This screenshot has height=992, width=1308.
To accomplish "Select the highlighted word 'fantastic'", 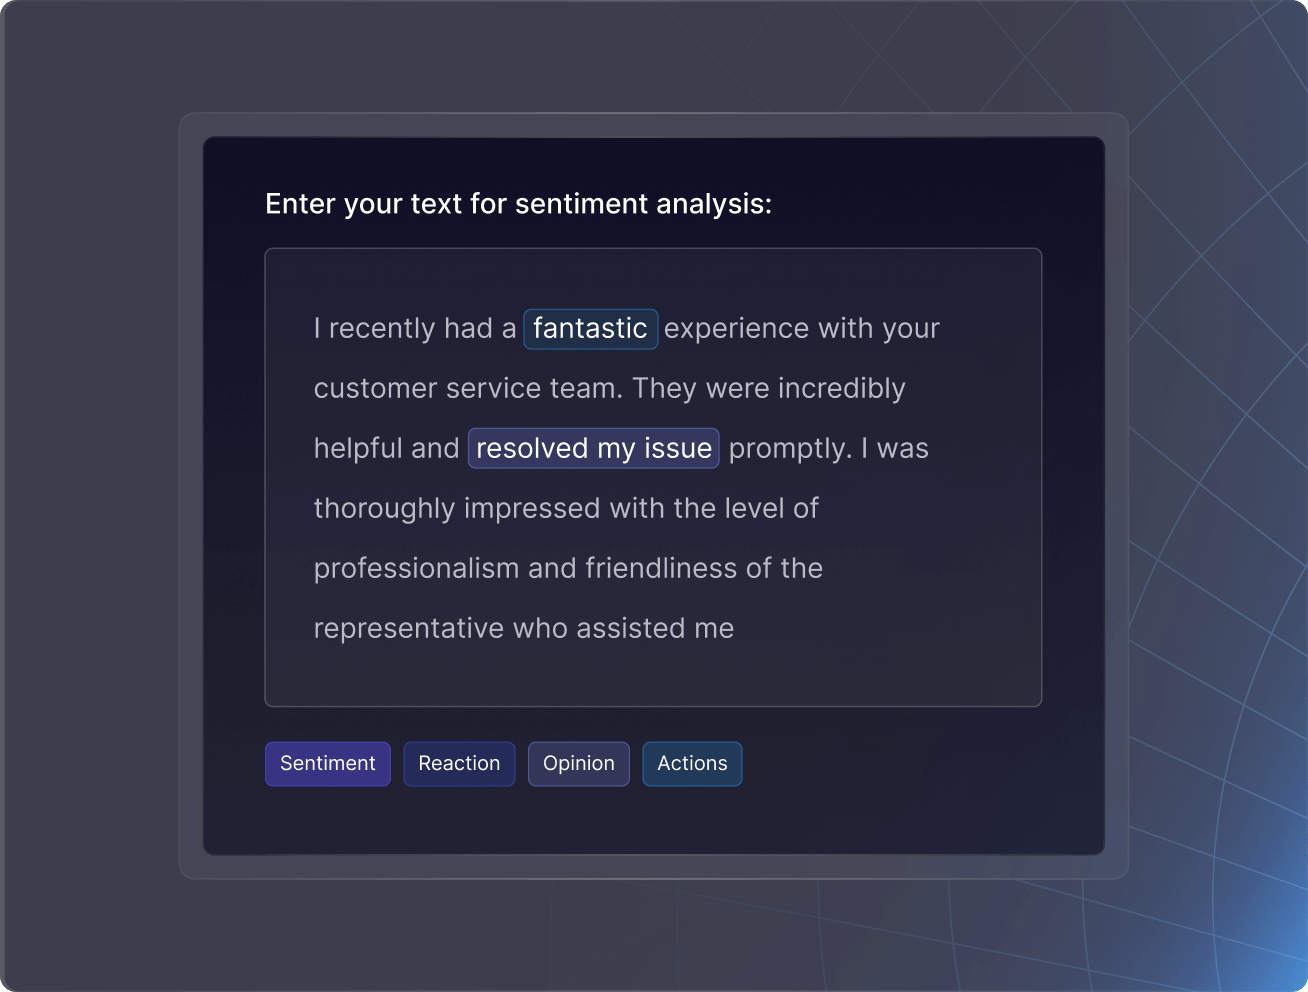I will coord(590,328).
